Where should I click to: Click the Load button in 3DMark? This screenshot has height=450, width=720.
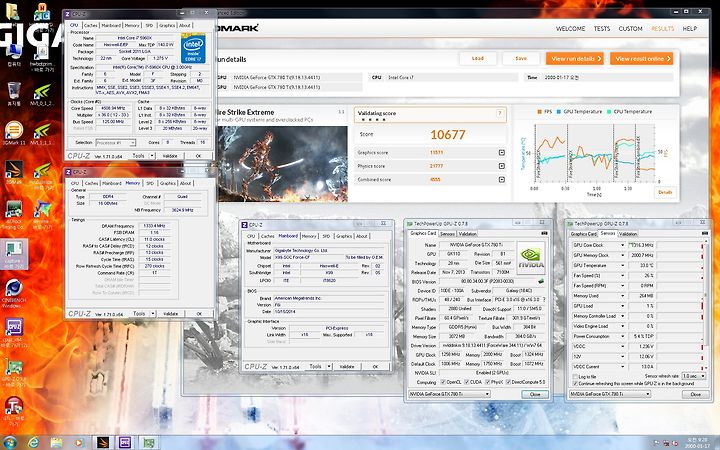478,58
